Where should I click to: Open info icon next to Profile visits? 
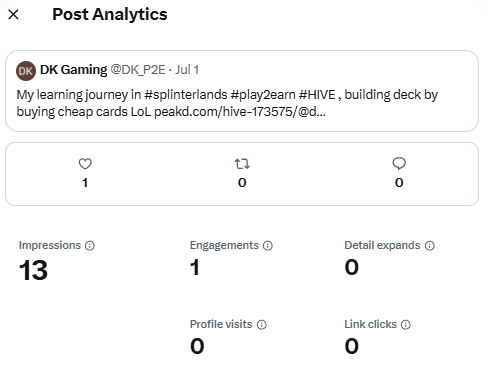262,325
